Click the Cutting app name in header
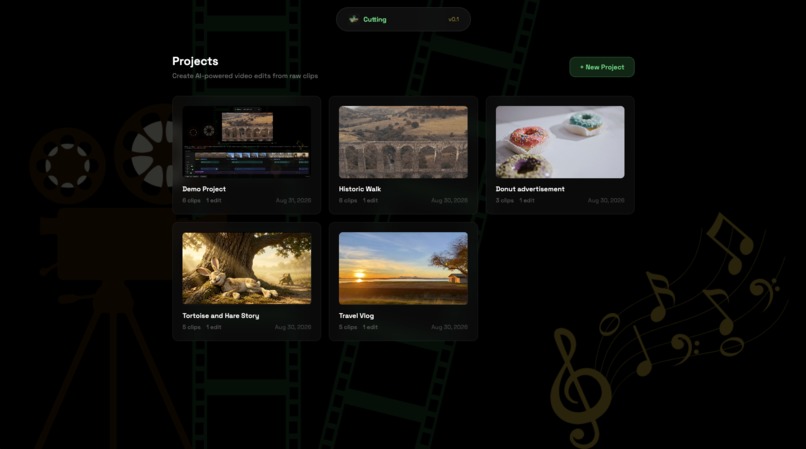 coord(374,20)
